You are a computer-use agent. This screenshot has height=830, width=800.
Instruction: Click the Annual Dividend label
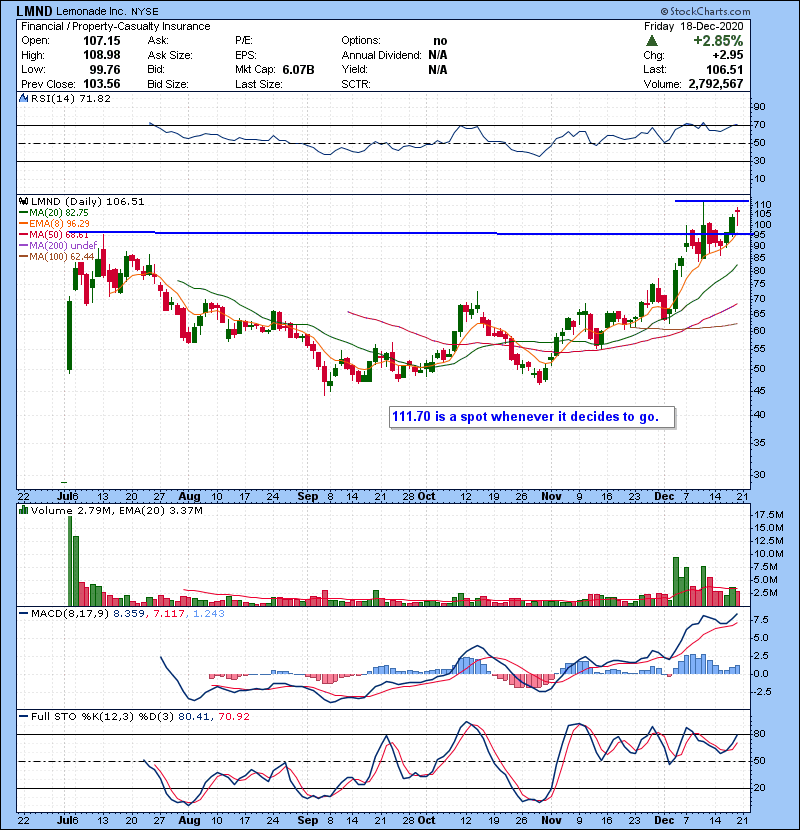point(381,55)
